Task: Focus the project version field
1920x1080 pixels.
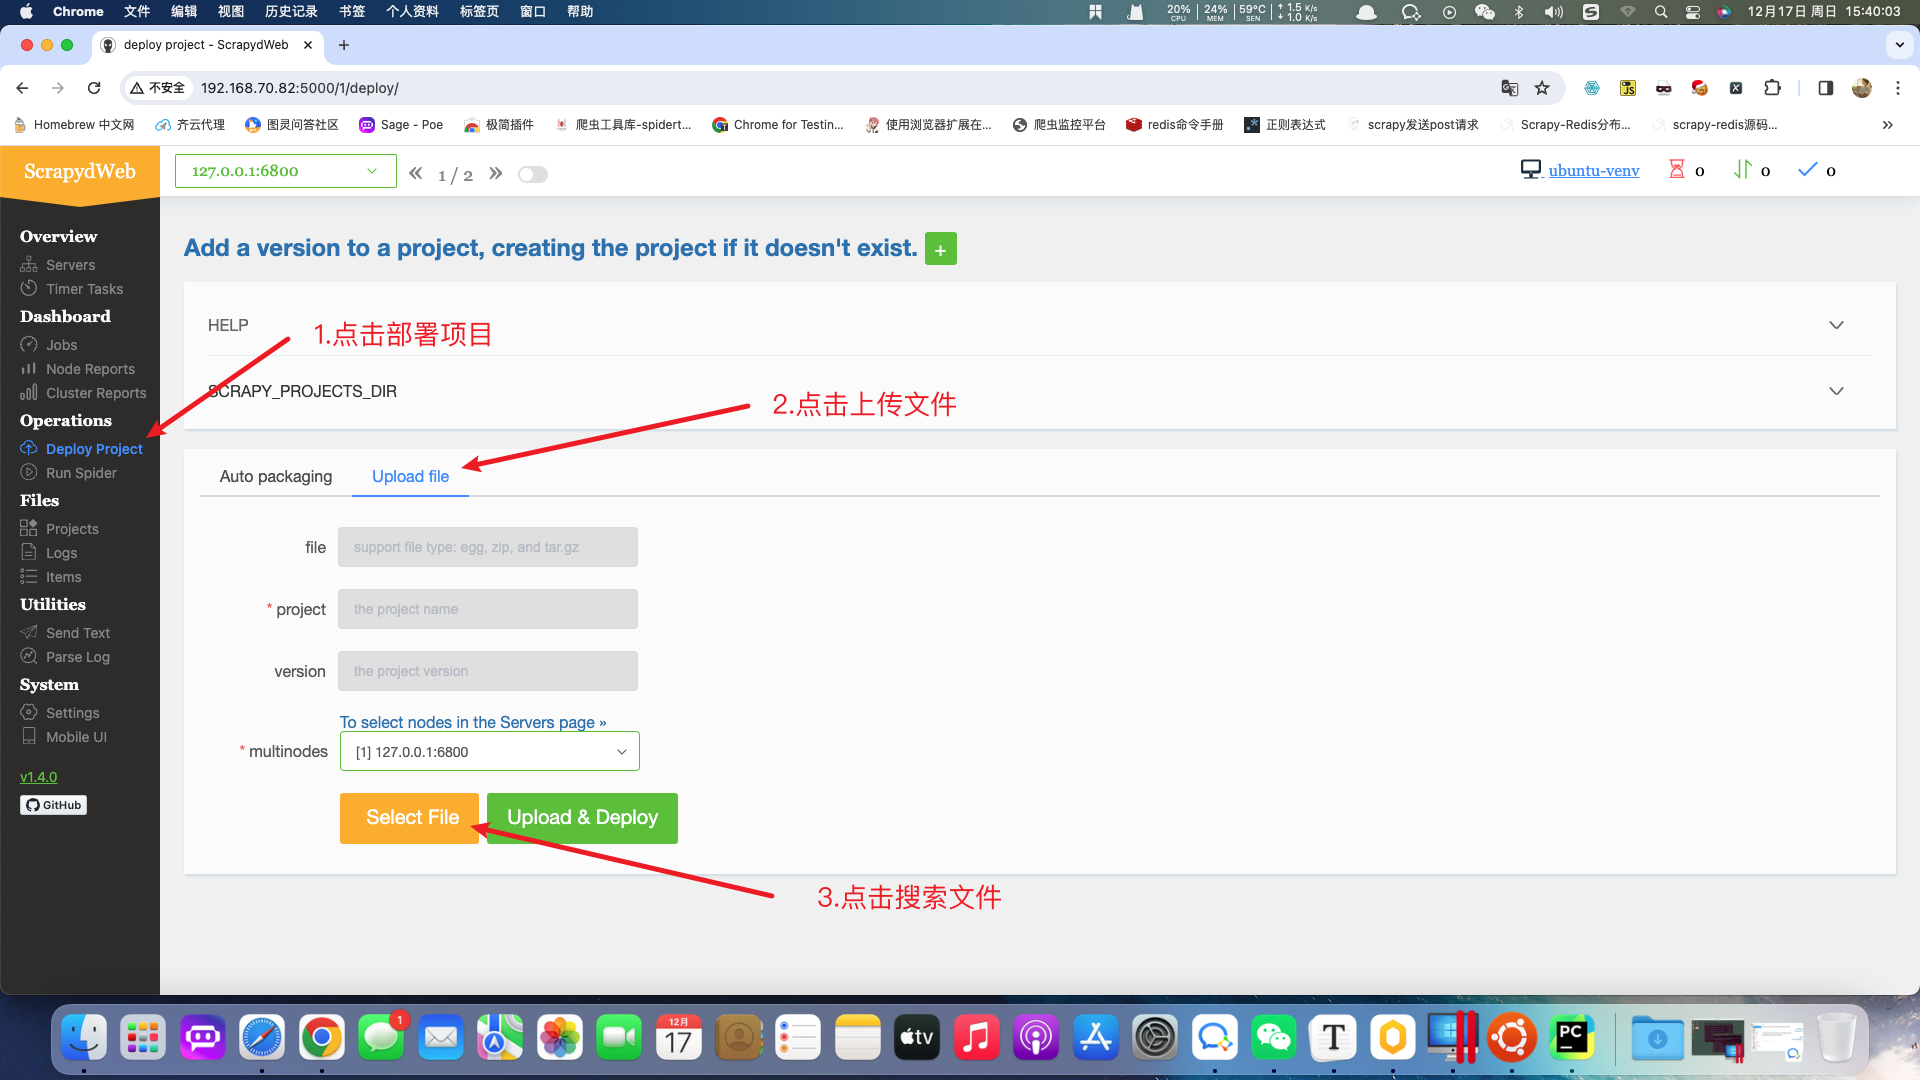Action: pos(488,671)
